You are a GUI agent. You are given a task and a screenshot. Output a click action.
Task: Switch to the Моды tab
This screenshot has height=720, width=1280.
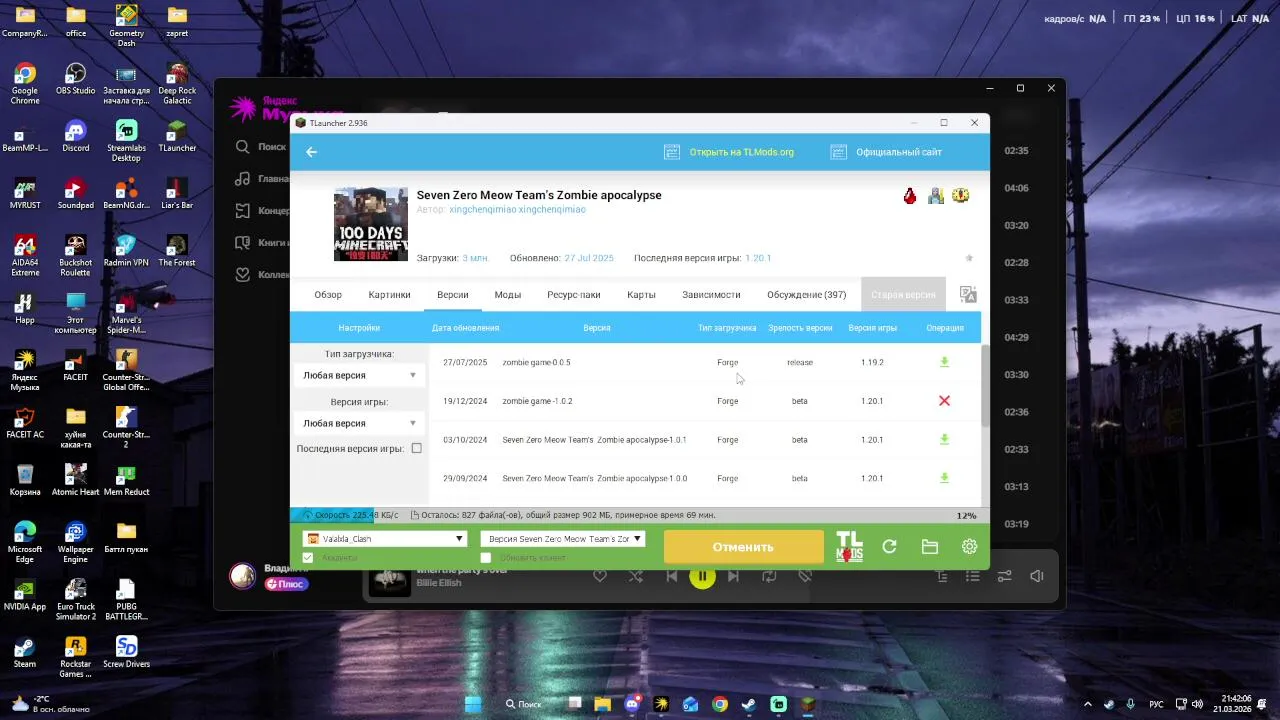tap(507, 295)
